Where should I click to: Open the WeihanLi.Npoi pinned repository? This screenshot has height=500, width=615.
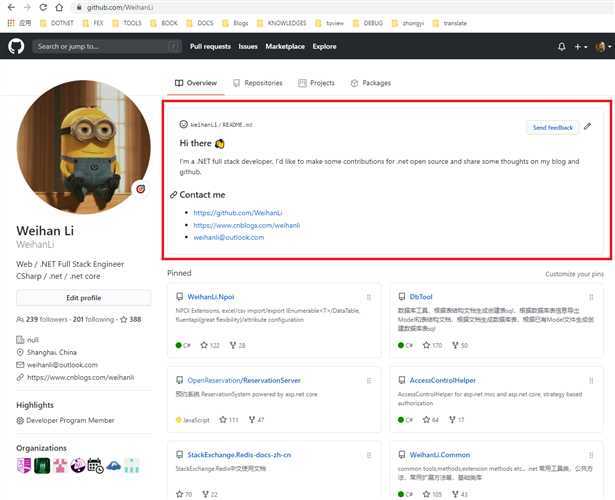[x=211, y=297]
